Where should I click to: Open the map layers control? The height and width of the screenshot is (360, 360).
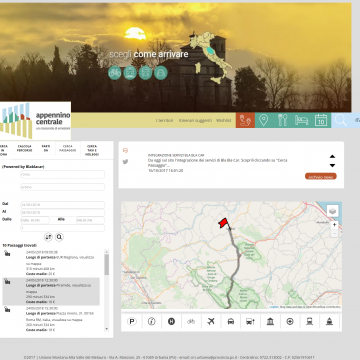[332, 211]
